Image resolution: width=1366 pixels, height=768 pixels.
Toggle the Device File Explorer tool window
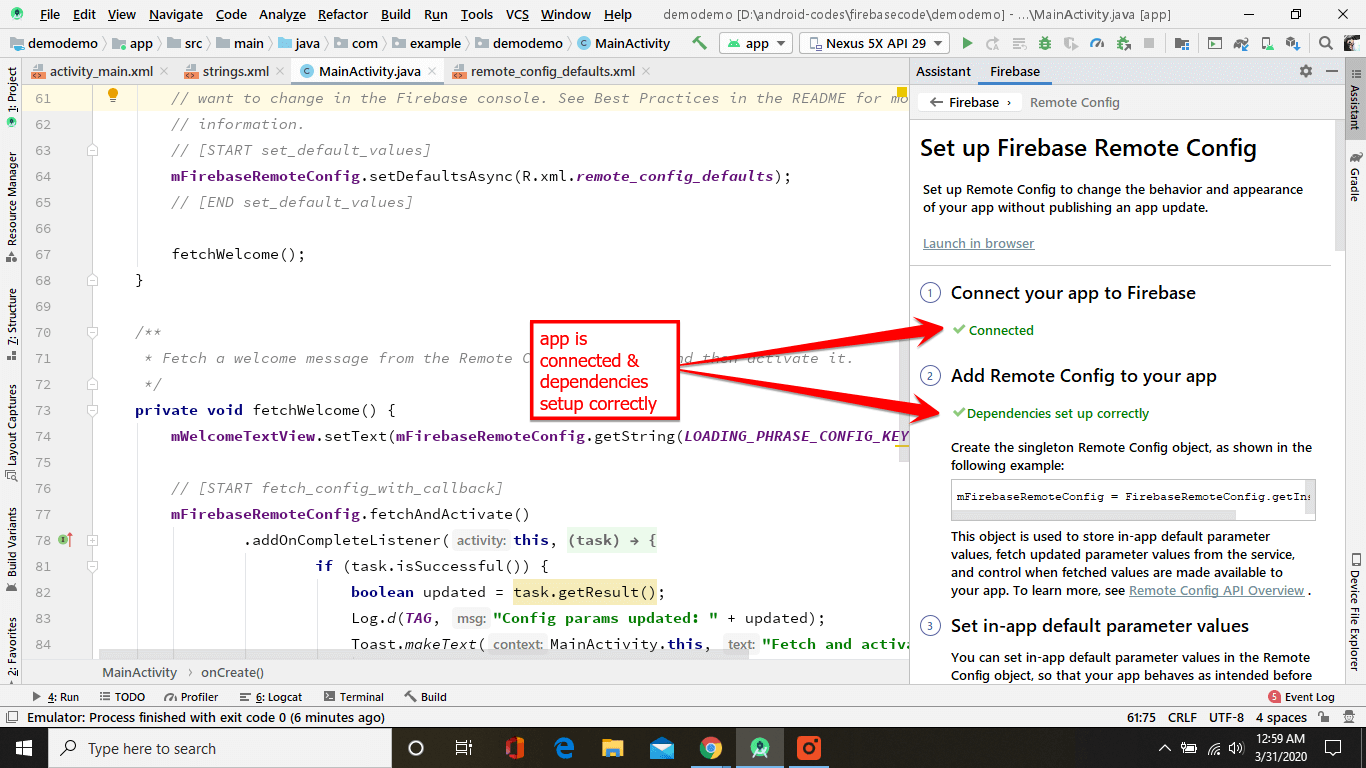[x=1355, y=610]
